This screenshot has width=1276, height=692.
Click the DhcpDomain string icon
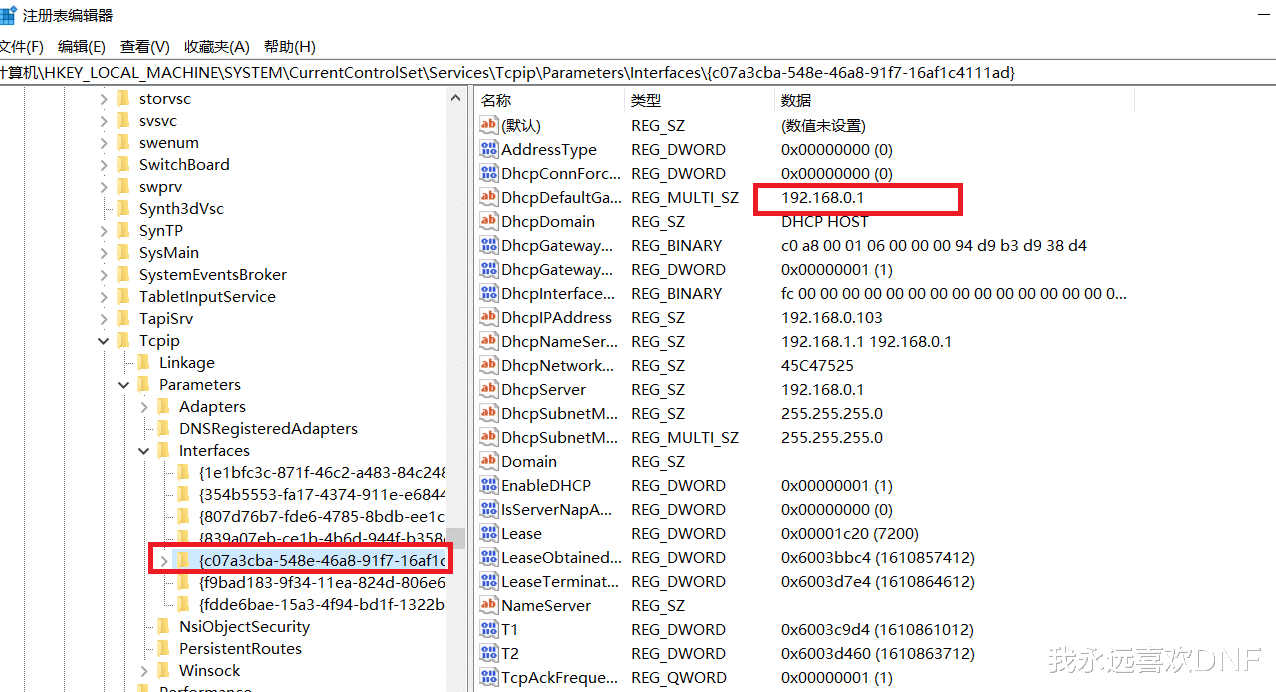pos(488,221)
